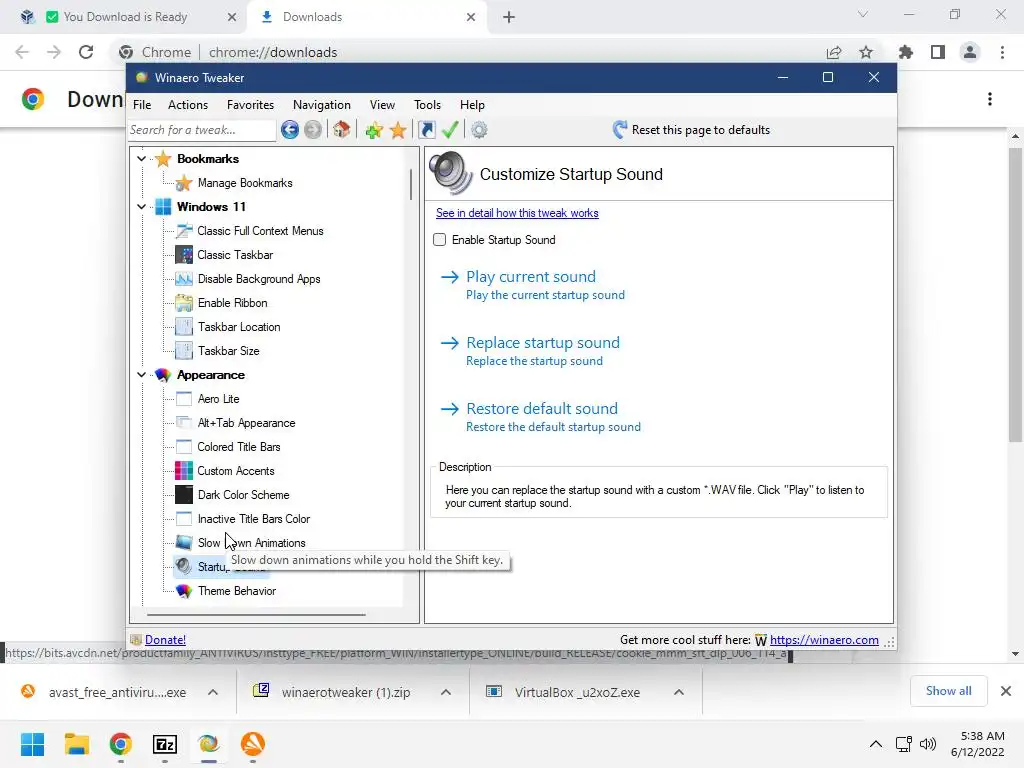This screenshot has height=768, width=1024.
Task: Open the Navigation menu
Action: [321, 104]
